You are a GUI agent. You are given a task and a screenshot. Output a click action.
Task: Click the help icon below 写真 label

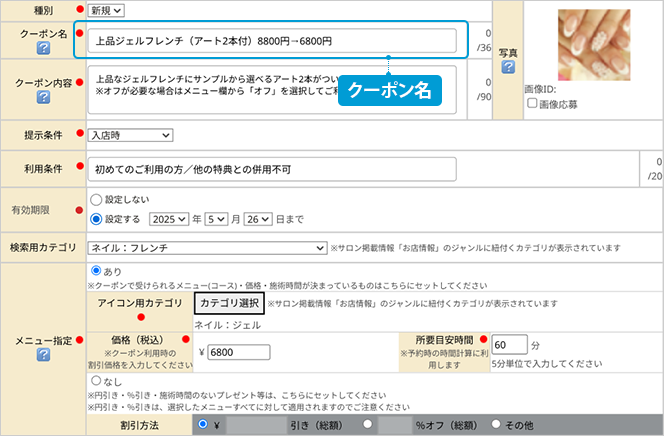point(508,67)
